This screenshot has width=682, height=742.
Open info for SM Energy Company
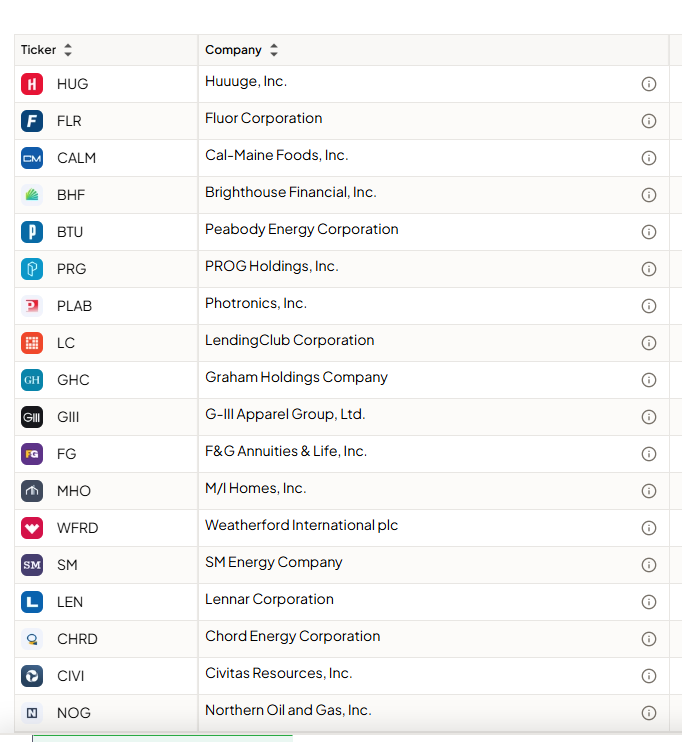(x=648, y=565)
